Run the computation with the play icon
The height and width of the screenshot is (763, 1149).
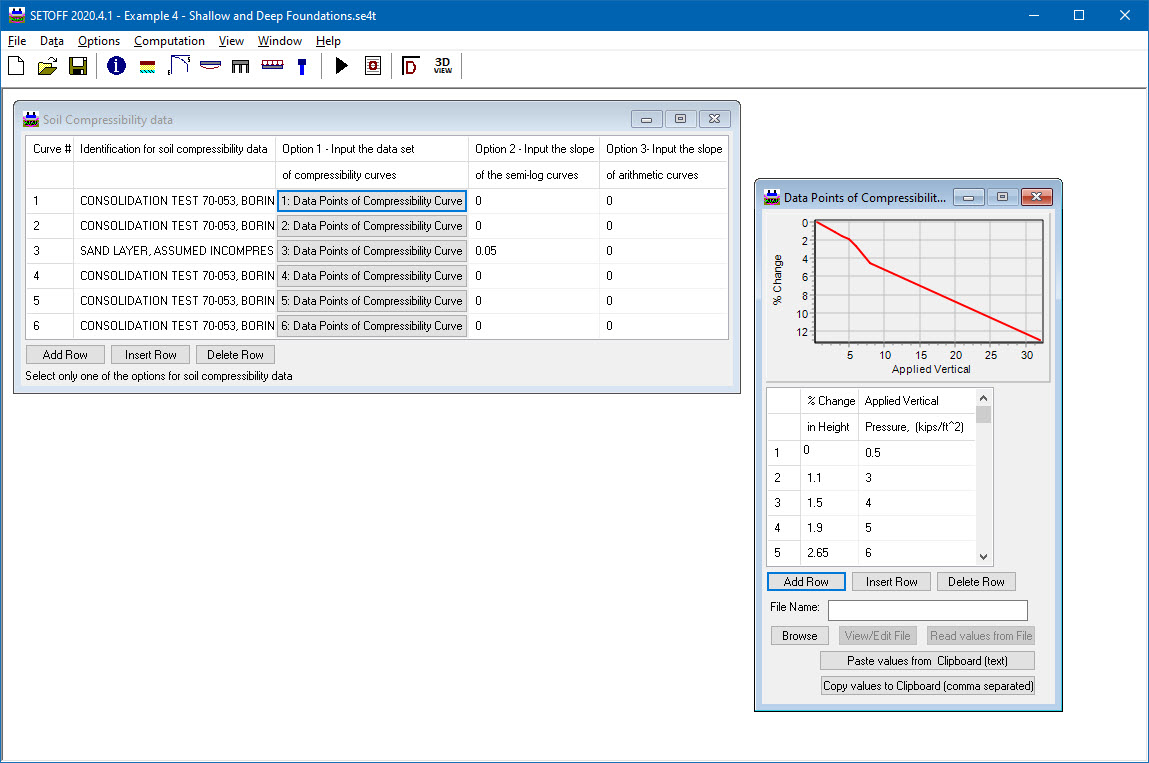342,67
